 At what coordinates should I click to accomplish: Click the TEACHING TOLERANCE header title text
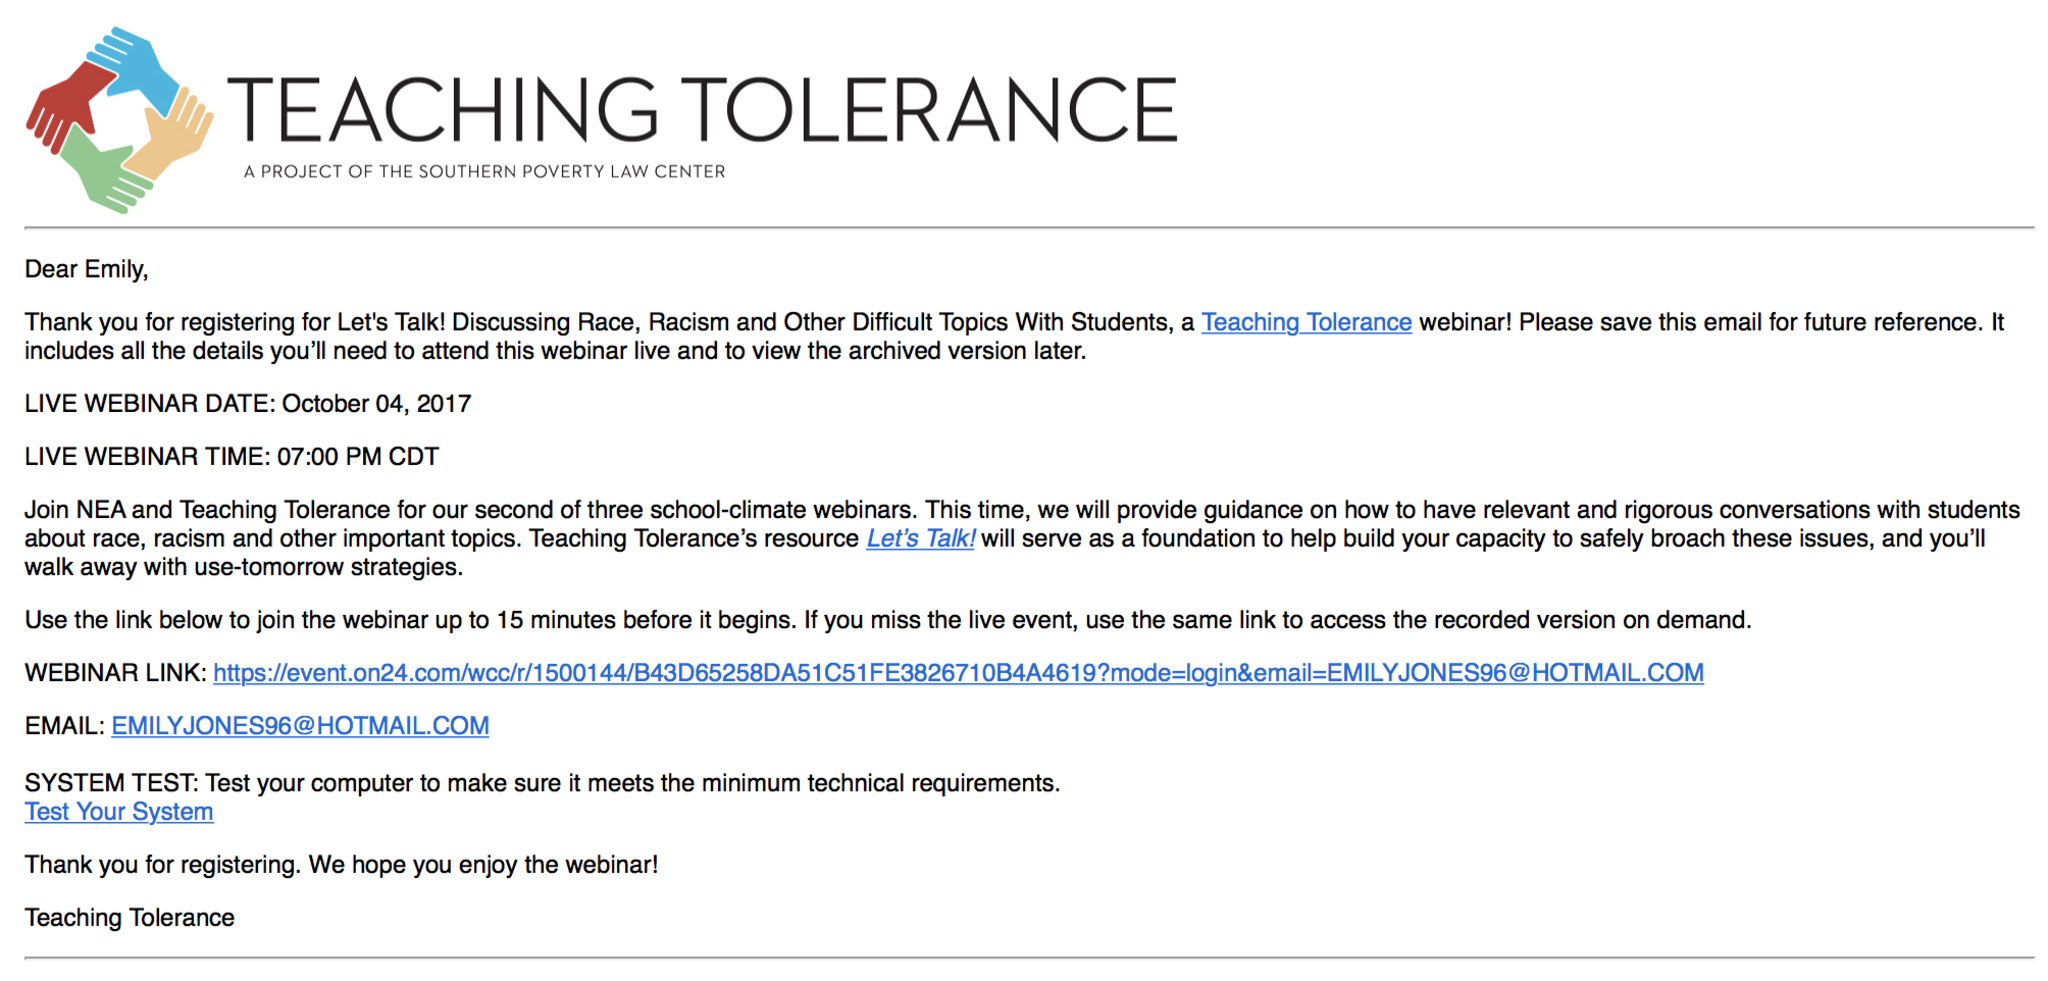click(702, 110)
